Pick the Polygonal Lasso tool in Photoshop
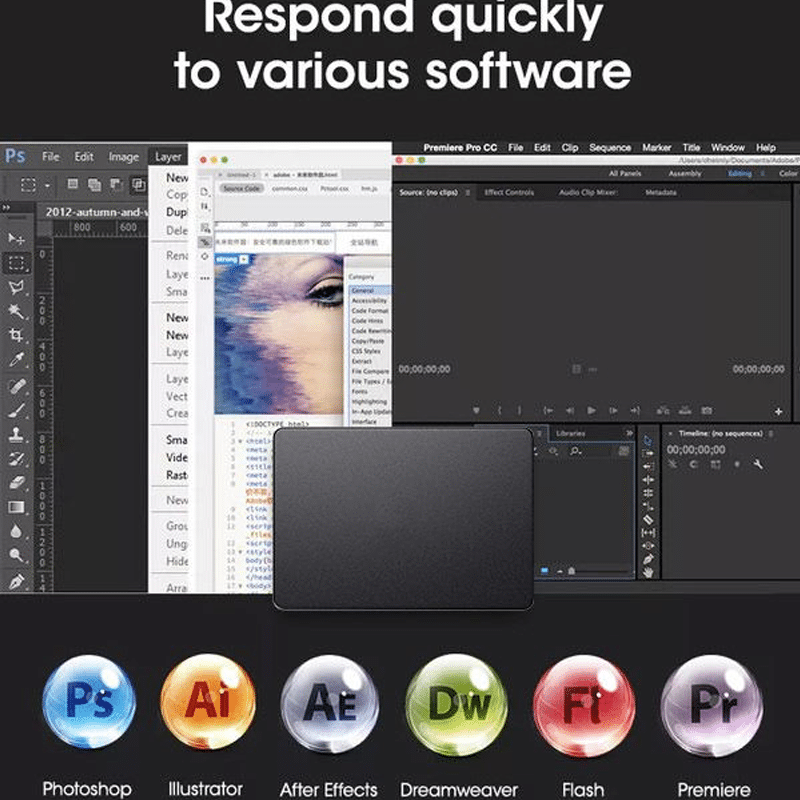Screen dimensions: 800x800 point(16,287)
